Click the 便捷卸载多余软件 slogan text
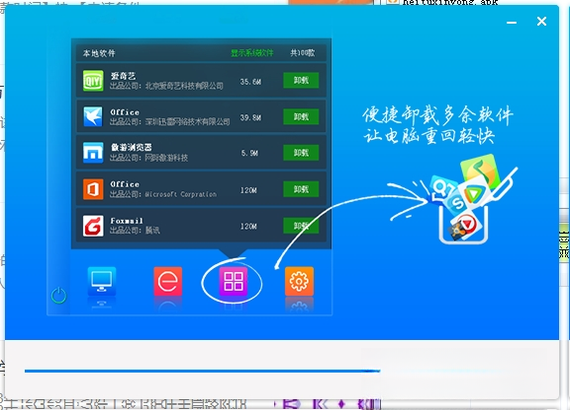 pyautogui.click(x=438, y=114)
